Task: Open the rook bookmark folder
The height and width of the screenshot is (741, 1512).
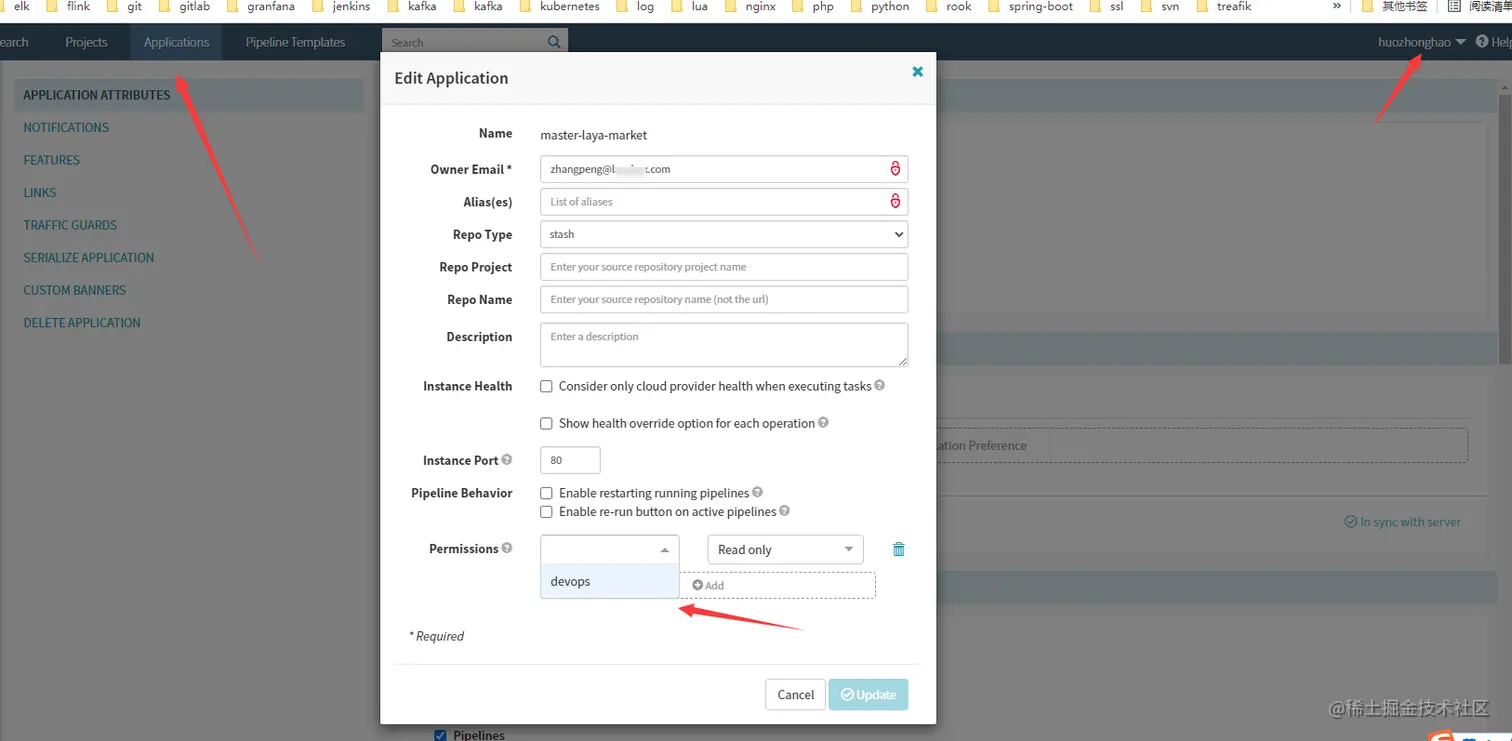Action: pyautogui.click(x=949, y=6)
